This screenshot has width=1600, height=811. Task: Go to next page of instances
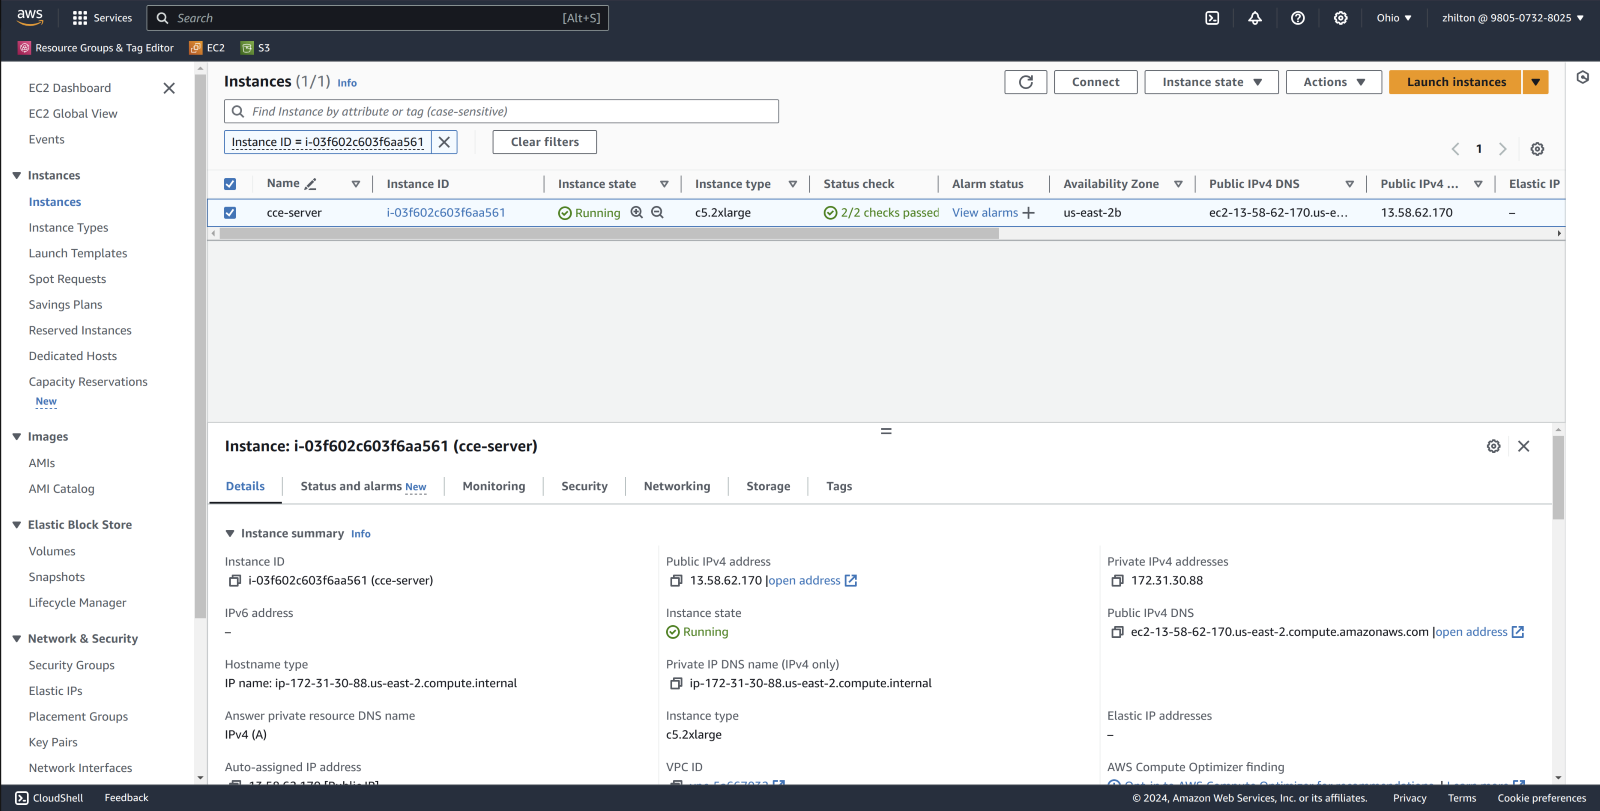(x=1502, y=149)
